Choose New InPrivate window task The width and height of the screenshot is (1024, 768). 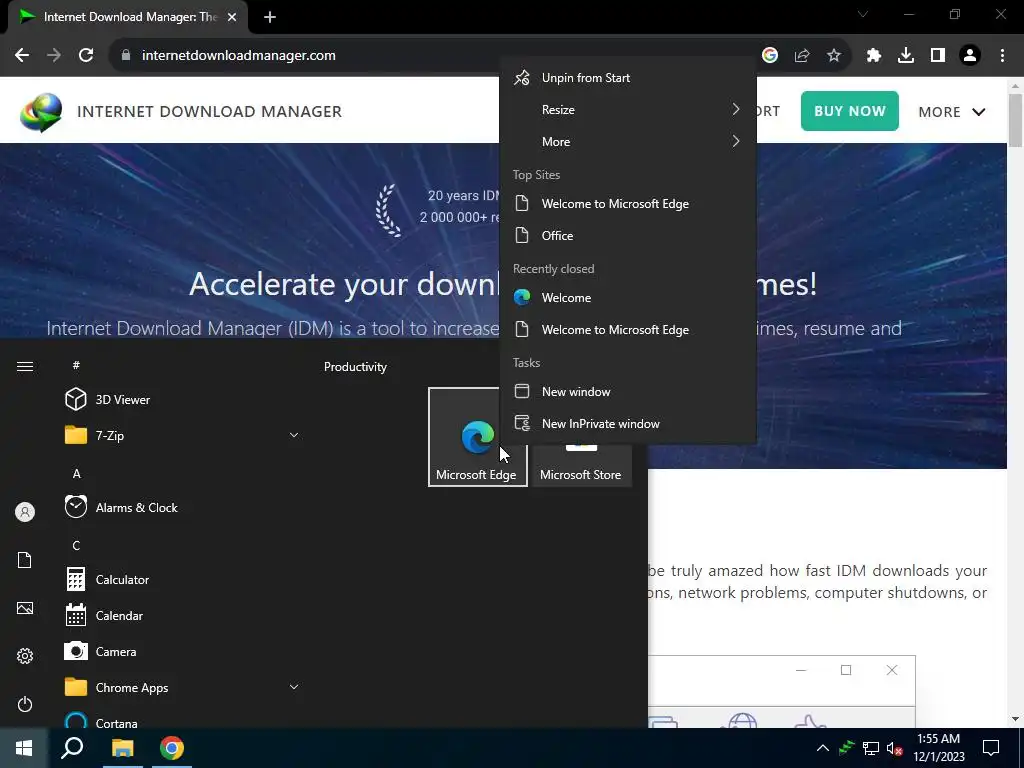628,424
